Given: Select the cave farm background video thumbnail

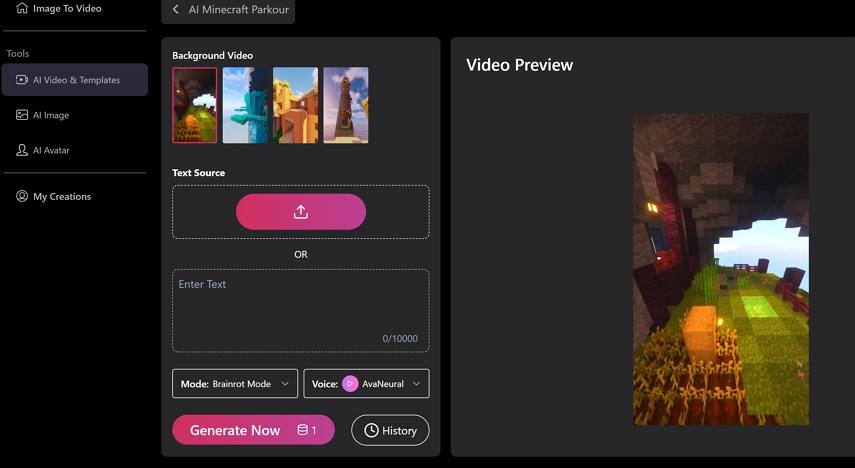Looking at the screenshot, I should tap(195, 105).
